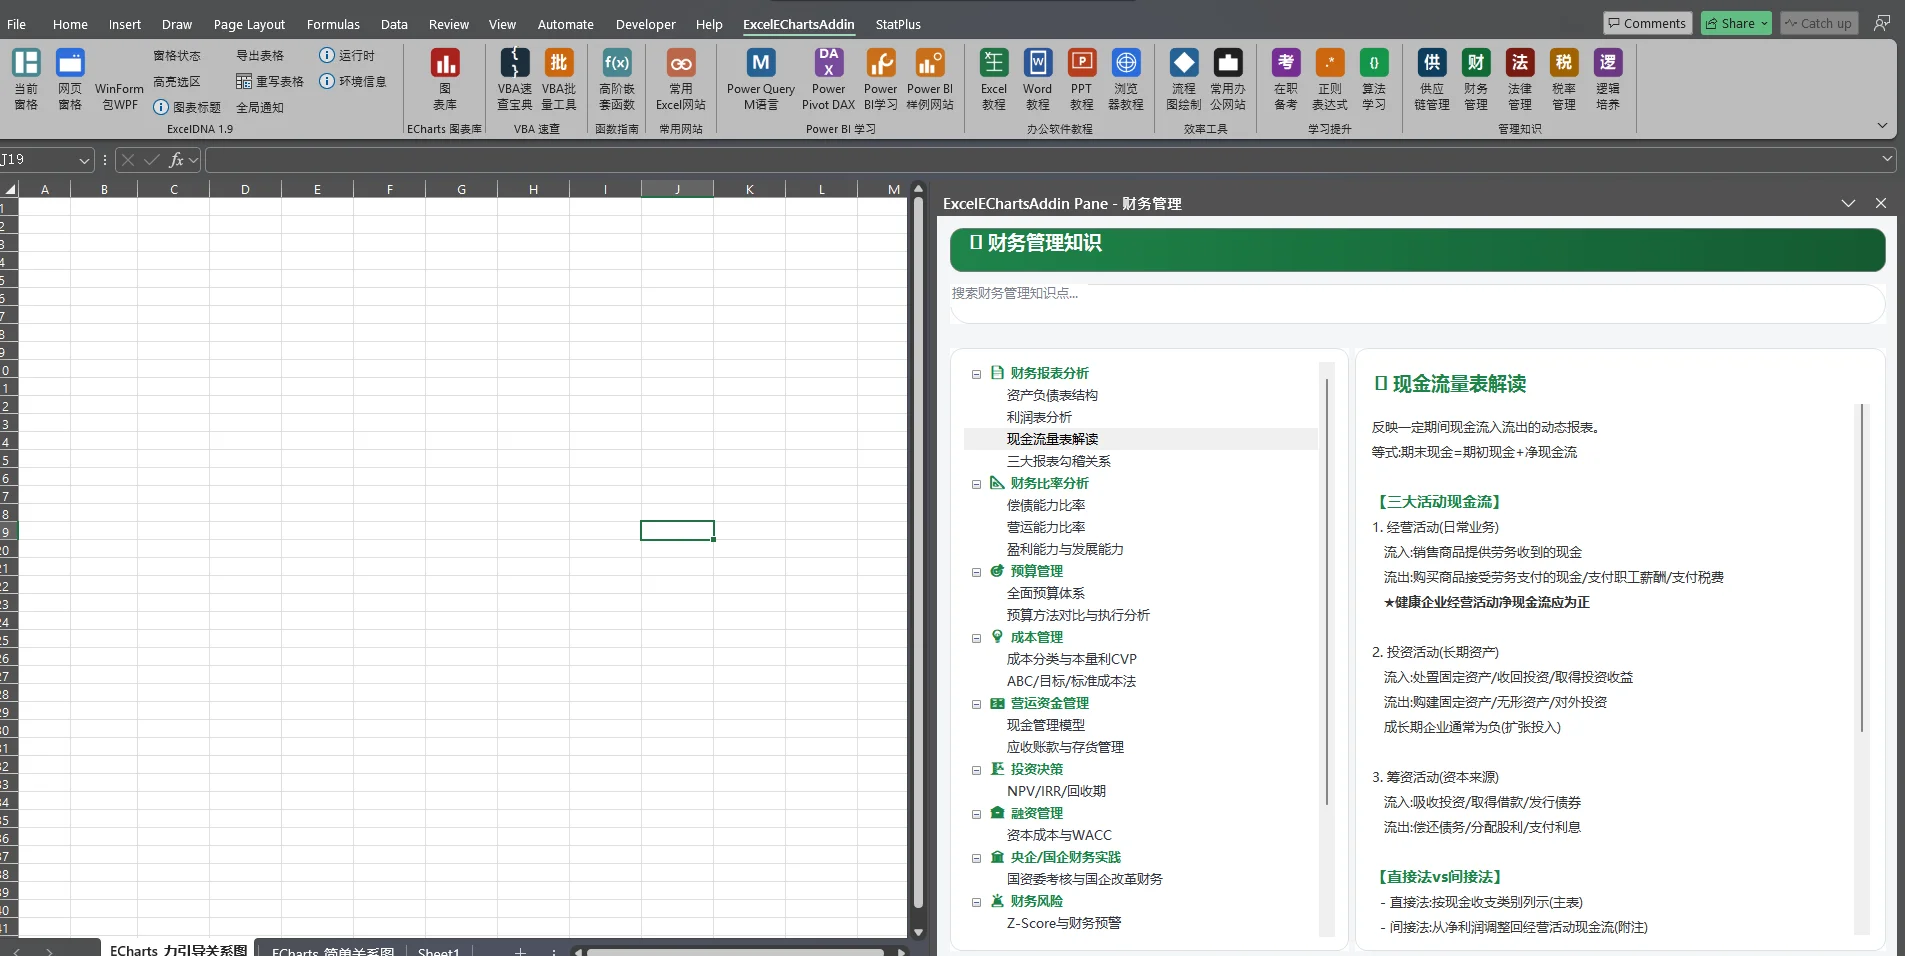Expand the formula bar
The height and width of the screenshot is (956, 1905).
coord(1887,159)
